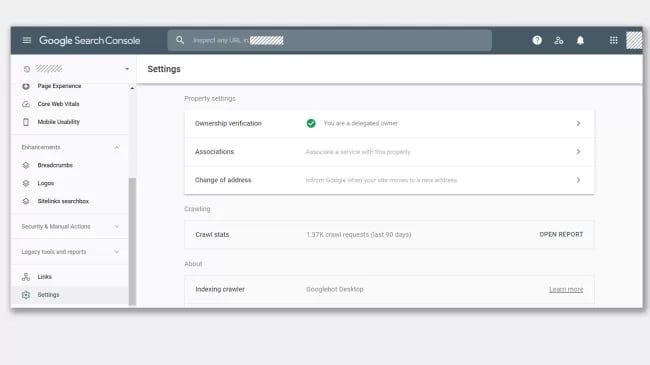This screenshot has width=650, height=365.
Task: Open the Links report
Action: [44, 277]
